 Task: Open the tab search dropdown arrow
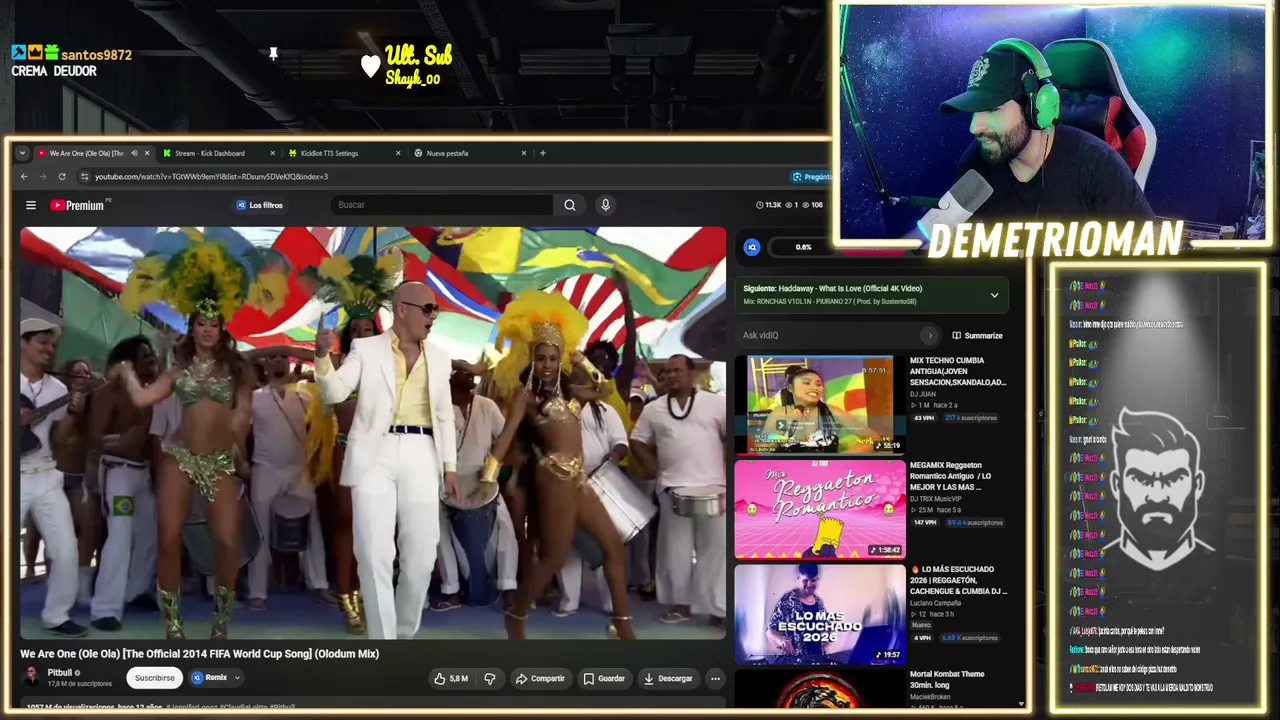pyautogui.click(x=22, y=153)
